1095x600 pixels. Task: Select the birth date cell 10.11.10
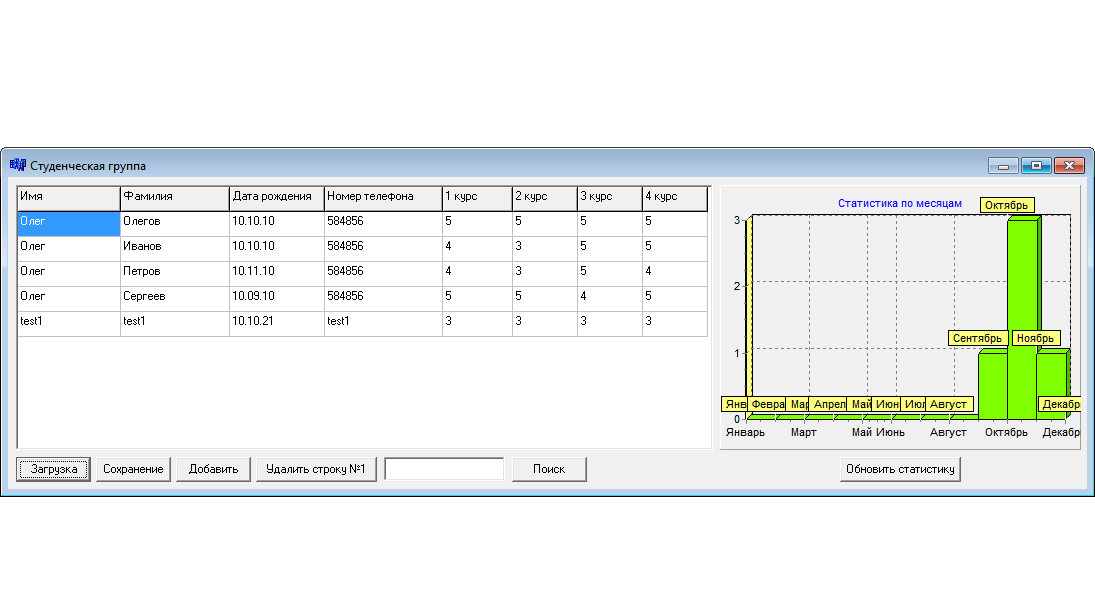click(x=277, y=274)
